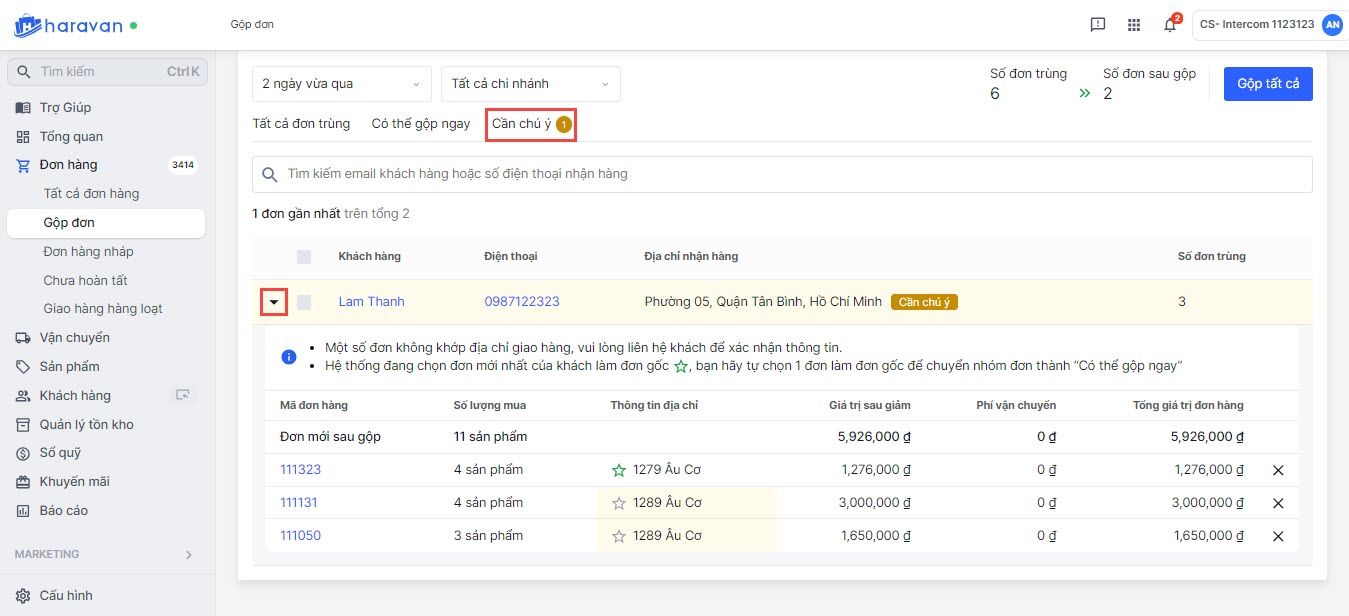Click the sidebar 'Tìm kiếm' search box
This screenshot has height=616, width=1349.
coord(107,72)
